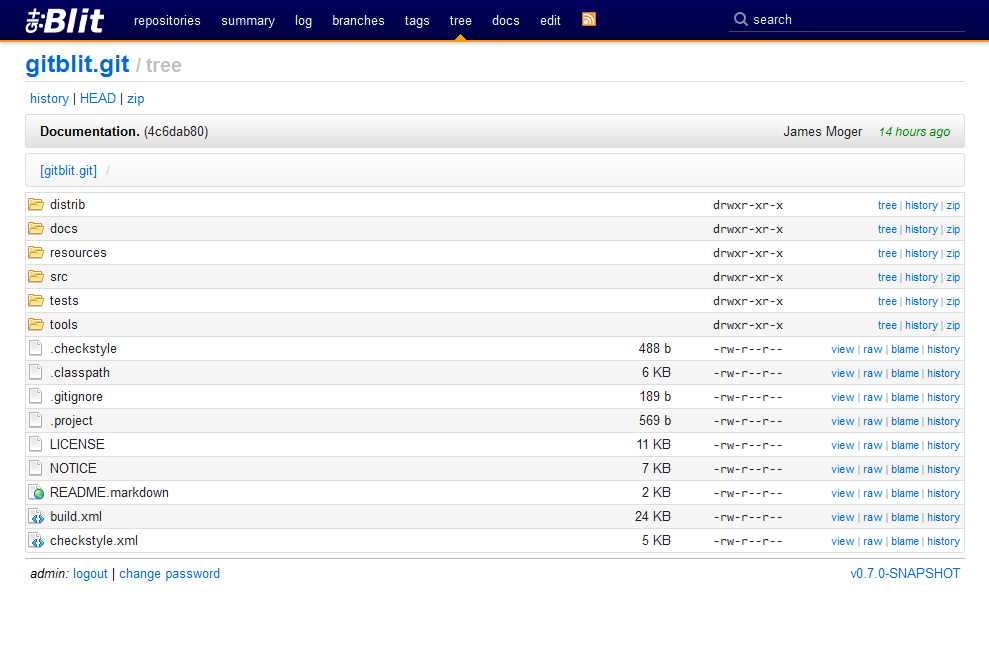This screenshot has height=652, width=989.
Task: Click the docs folder icon
Action: pos(36,228)
